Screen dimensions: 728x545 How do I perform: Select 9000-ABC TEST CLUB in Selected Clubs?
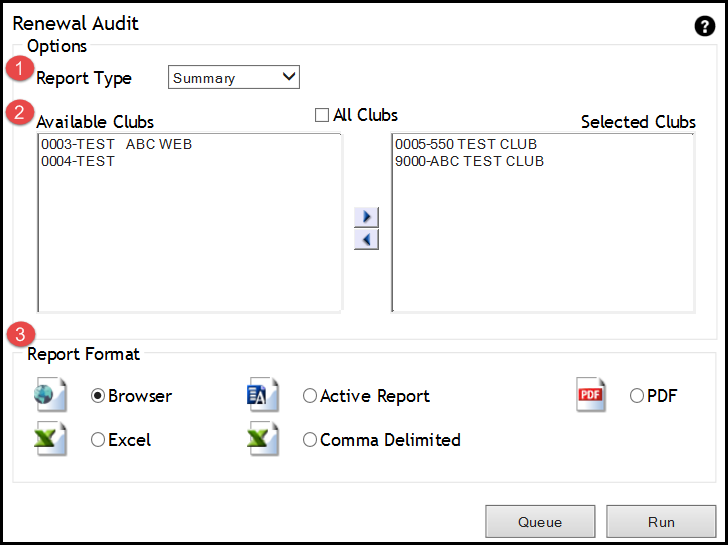[x=469, y=161]
